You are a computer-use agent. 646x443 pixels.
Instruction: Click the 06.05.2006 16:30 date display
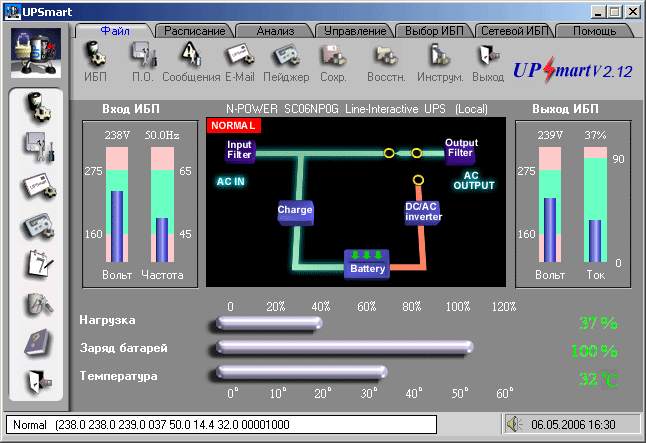573,424
